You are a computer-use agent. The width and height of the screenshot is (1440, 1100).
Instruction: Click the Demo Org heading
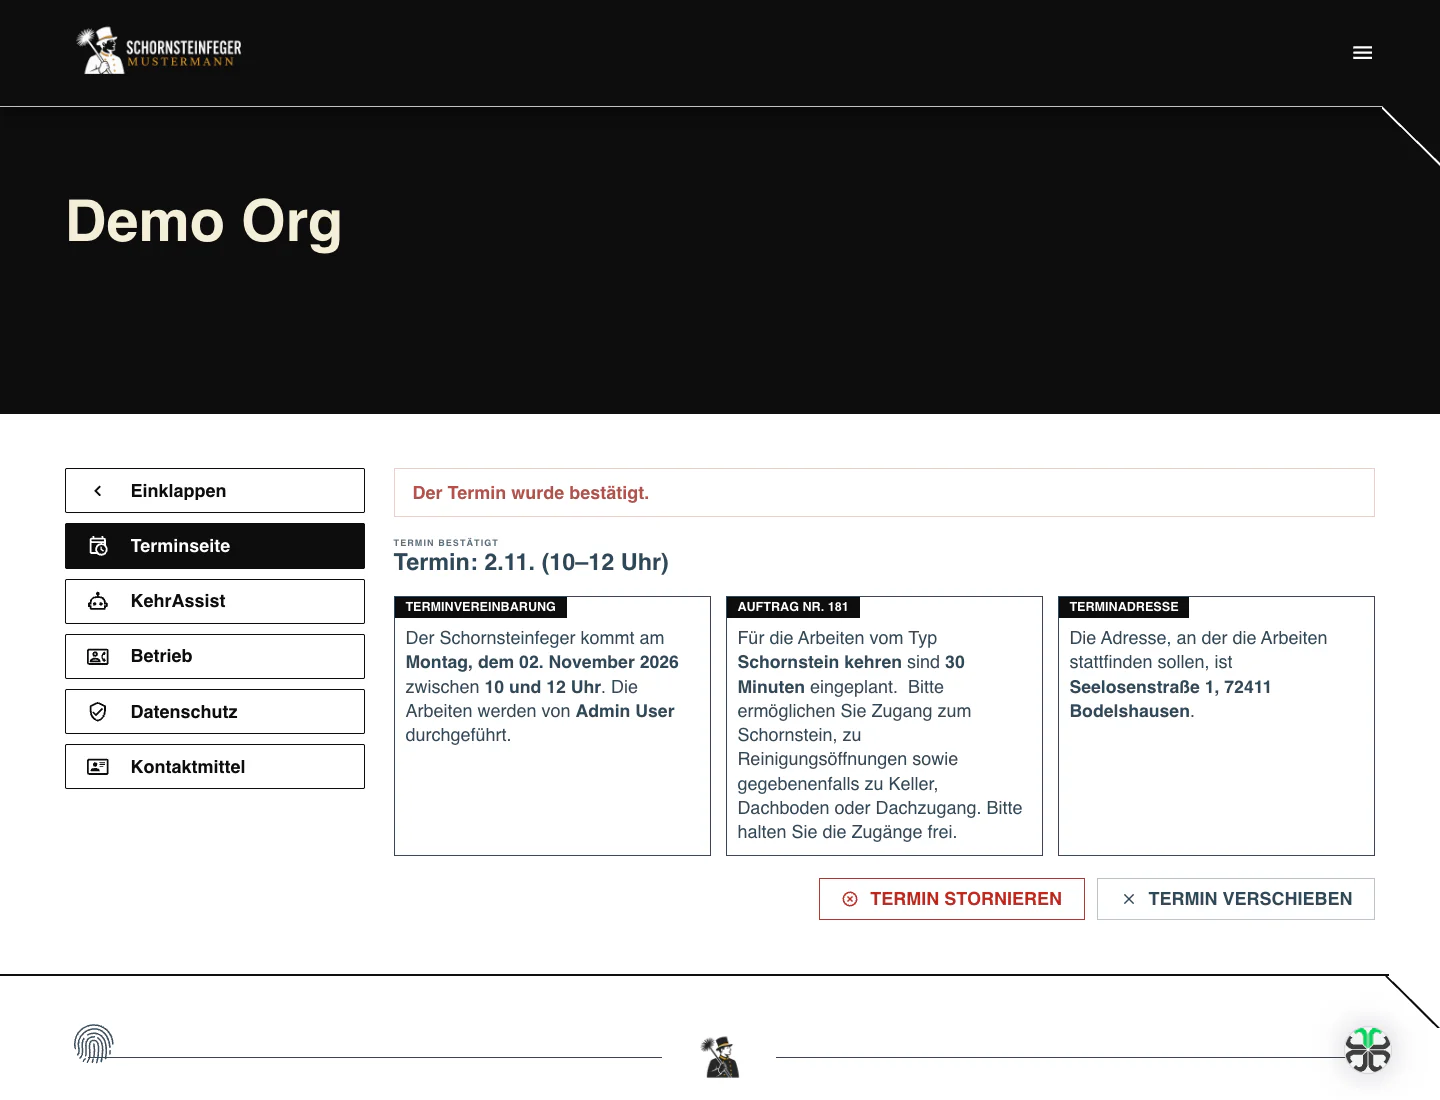[204, 221]
